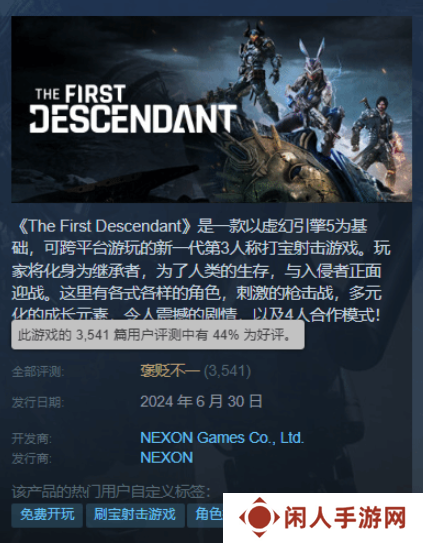Click the red compass logo icon of 闲人手游网
The width and height of the screenshot is (423, 543).
click(259, 517)
